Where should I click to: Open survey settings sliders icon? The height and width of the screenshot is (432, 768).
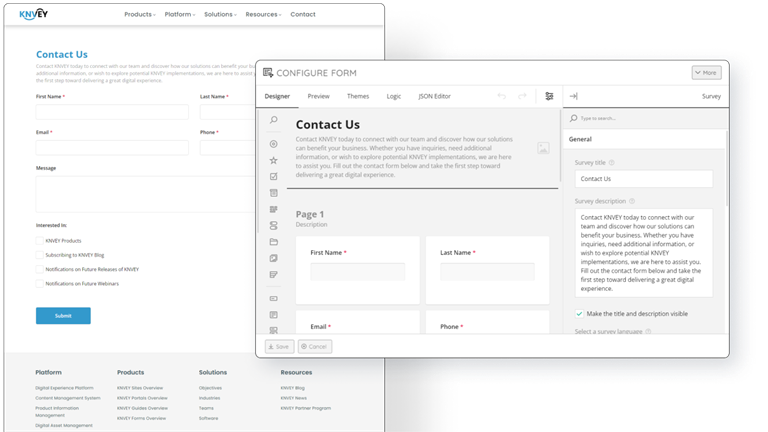[x=549, y=96]
